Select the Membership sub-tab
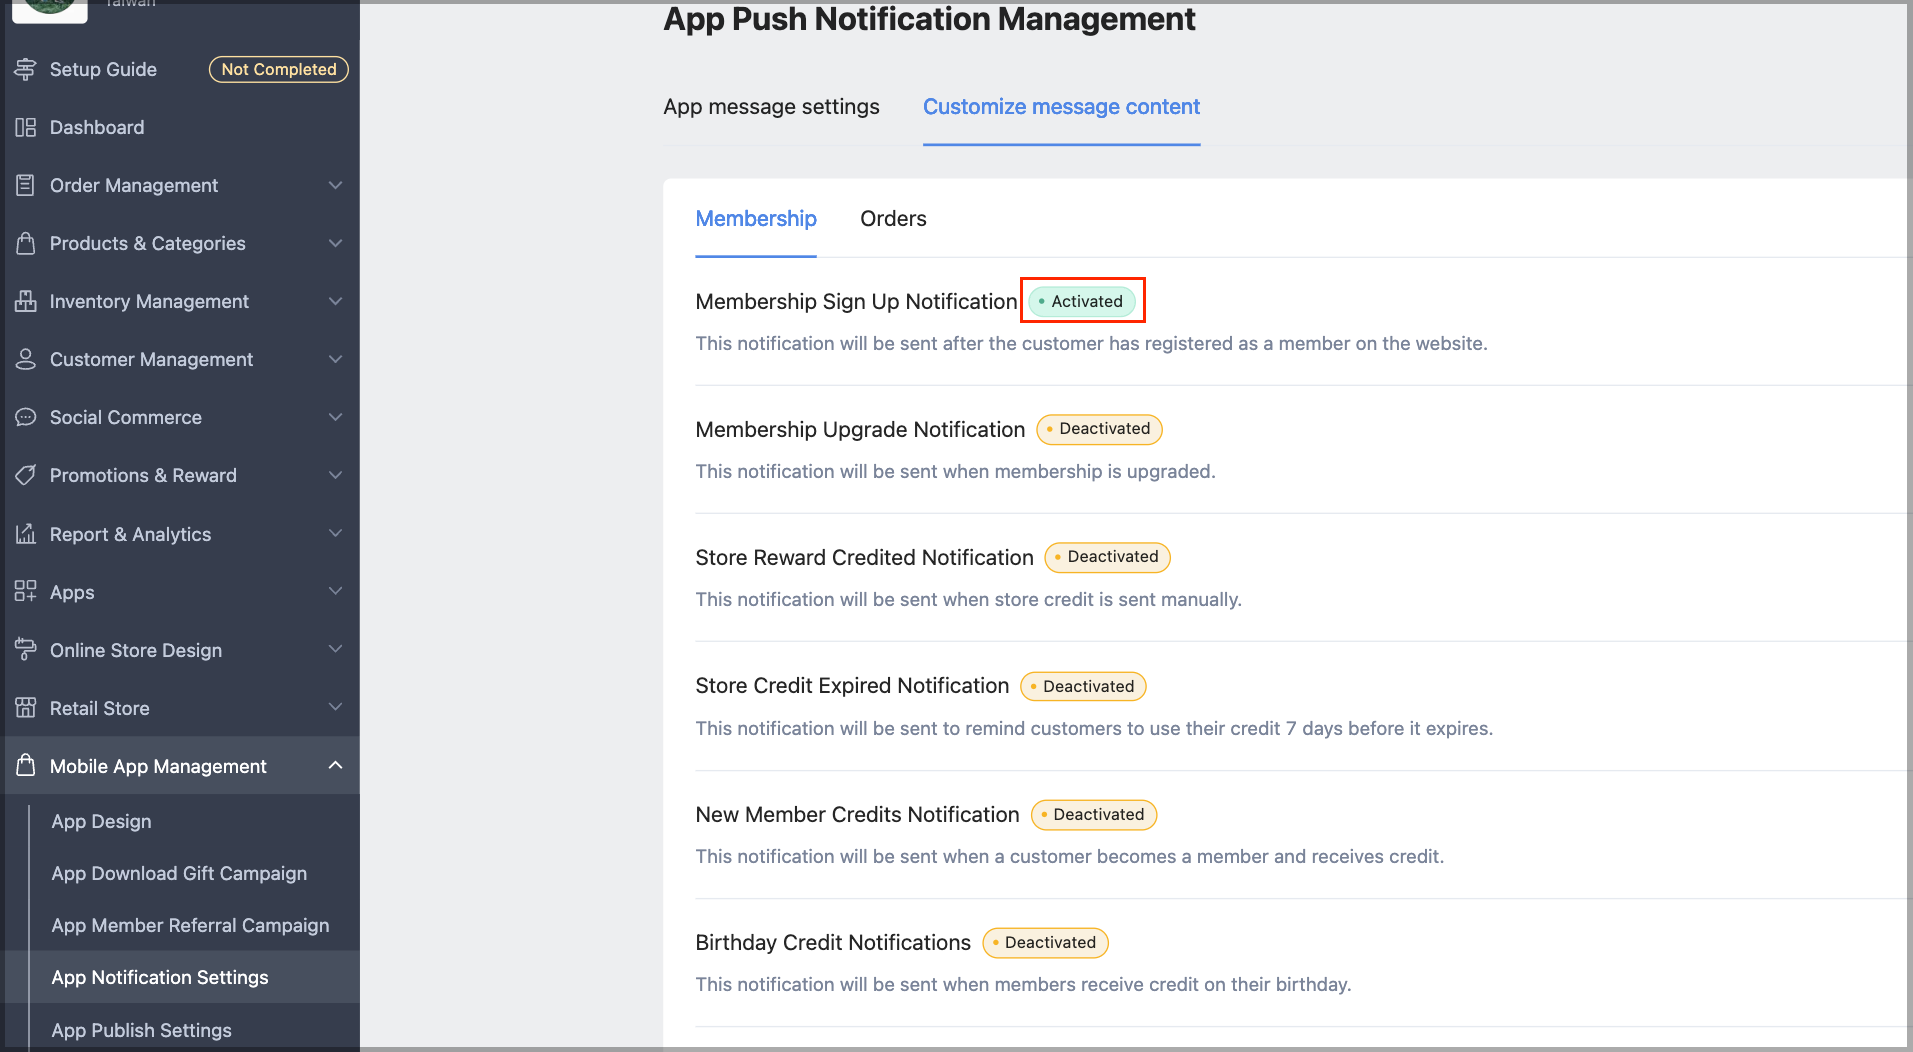 coord(756,219)
